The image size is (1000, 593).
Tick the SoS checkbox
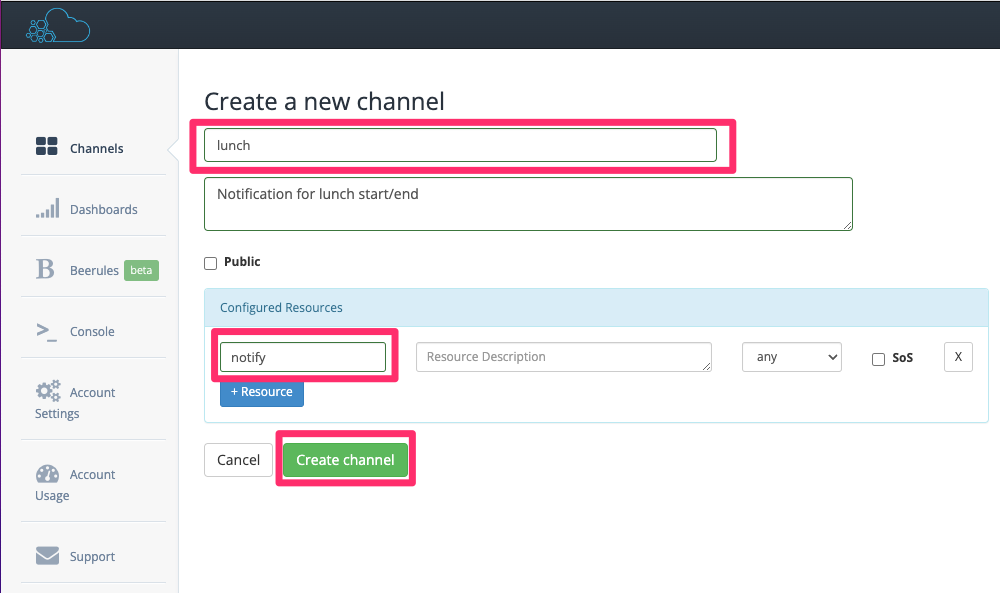[x=878, y=359]
